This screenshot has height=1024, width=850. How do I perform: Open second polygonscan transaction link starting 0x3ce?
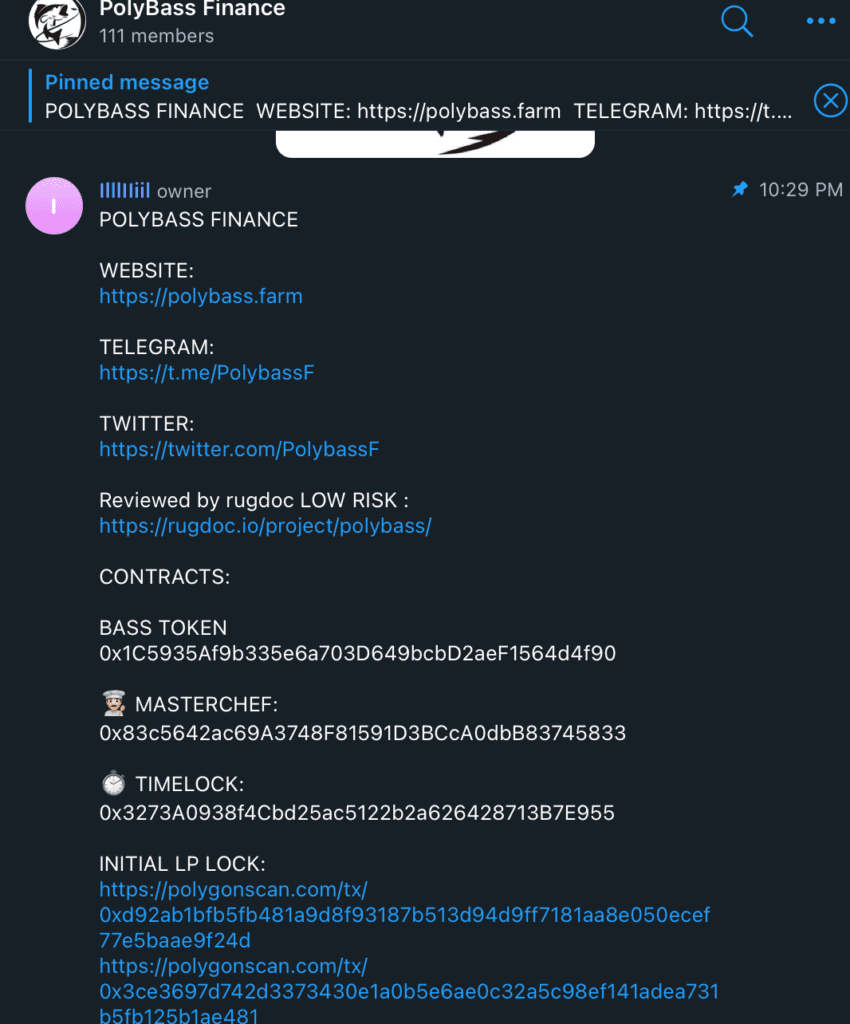coord(409,989)
